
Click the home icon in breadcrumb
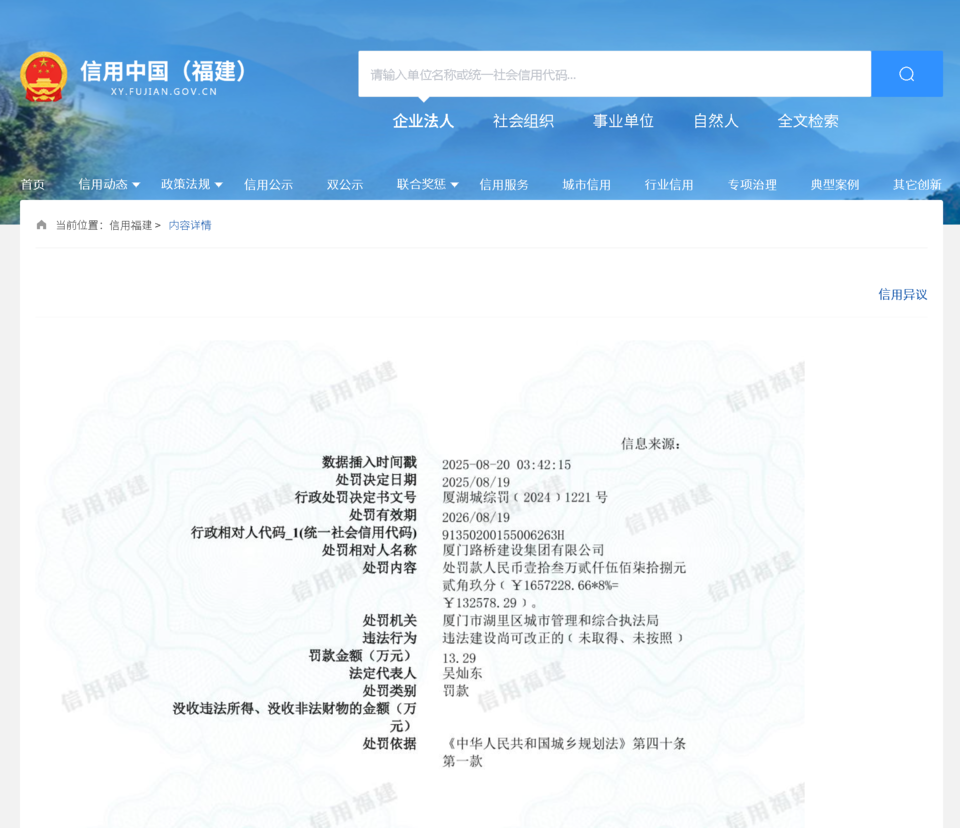click(41, 225)
